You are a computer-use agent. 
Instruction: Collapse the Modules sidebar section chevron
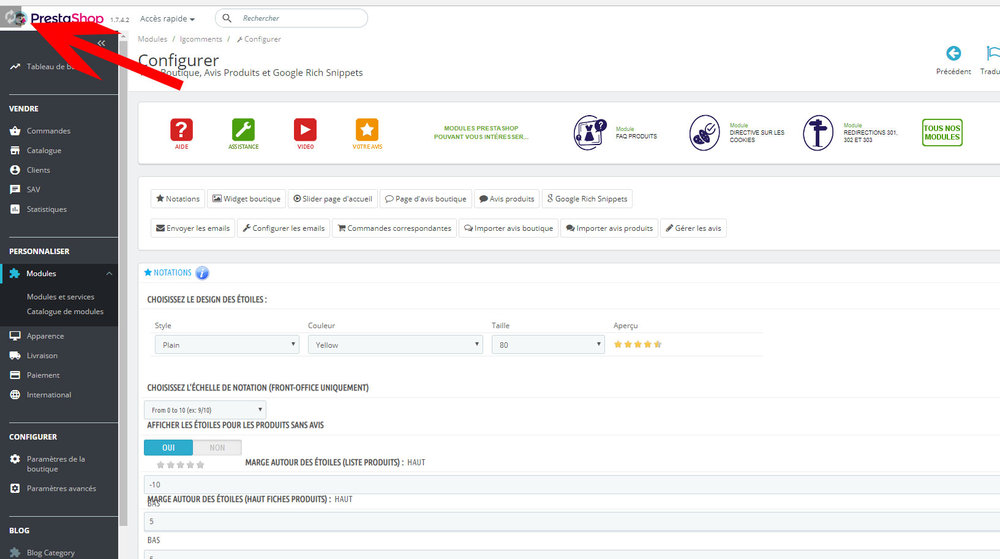pos(109,273)
